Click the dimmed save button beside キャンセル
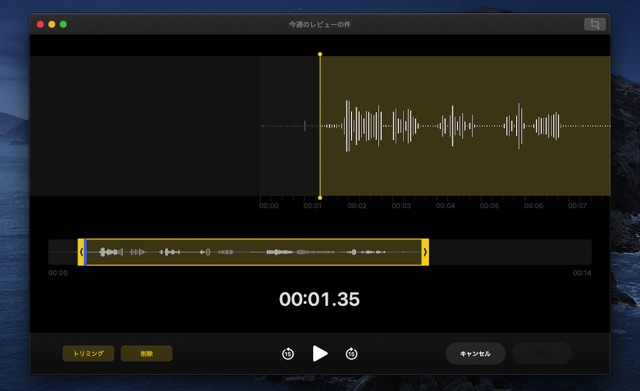This screenshot has height=391, width=640. coord(542,353)
